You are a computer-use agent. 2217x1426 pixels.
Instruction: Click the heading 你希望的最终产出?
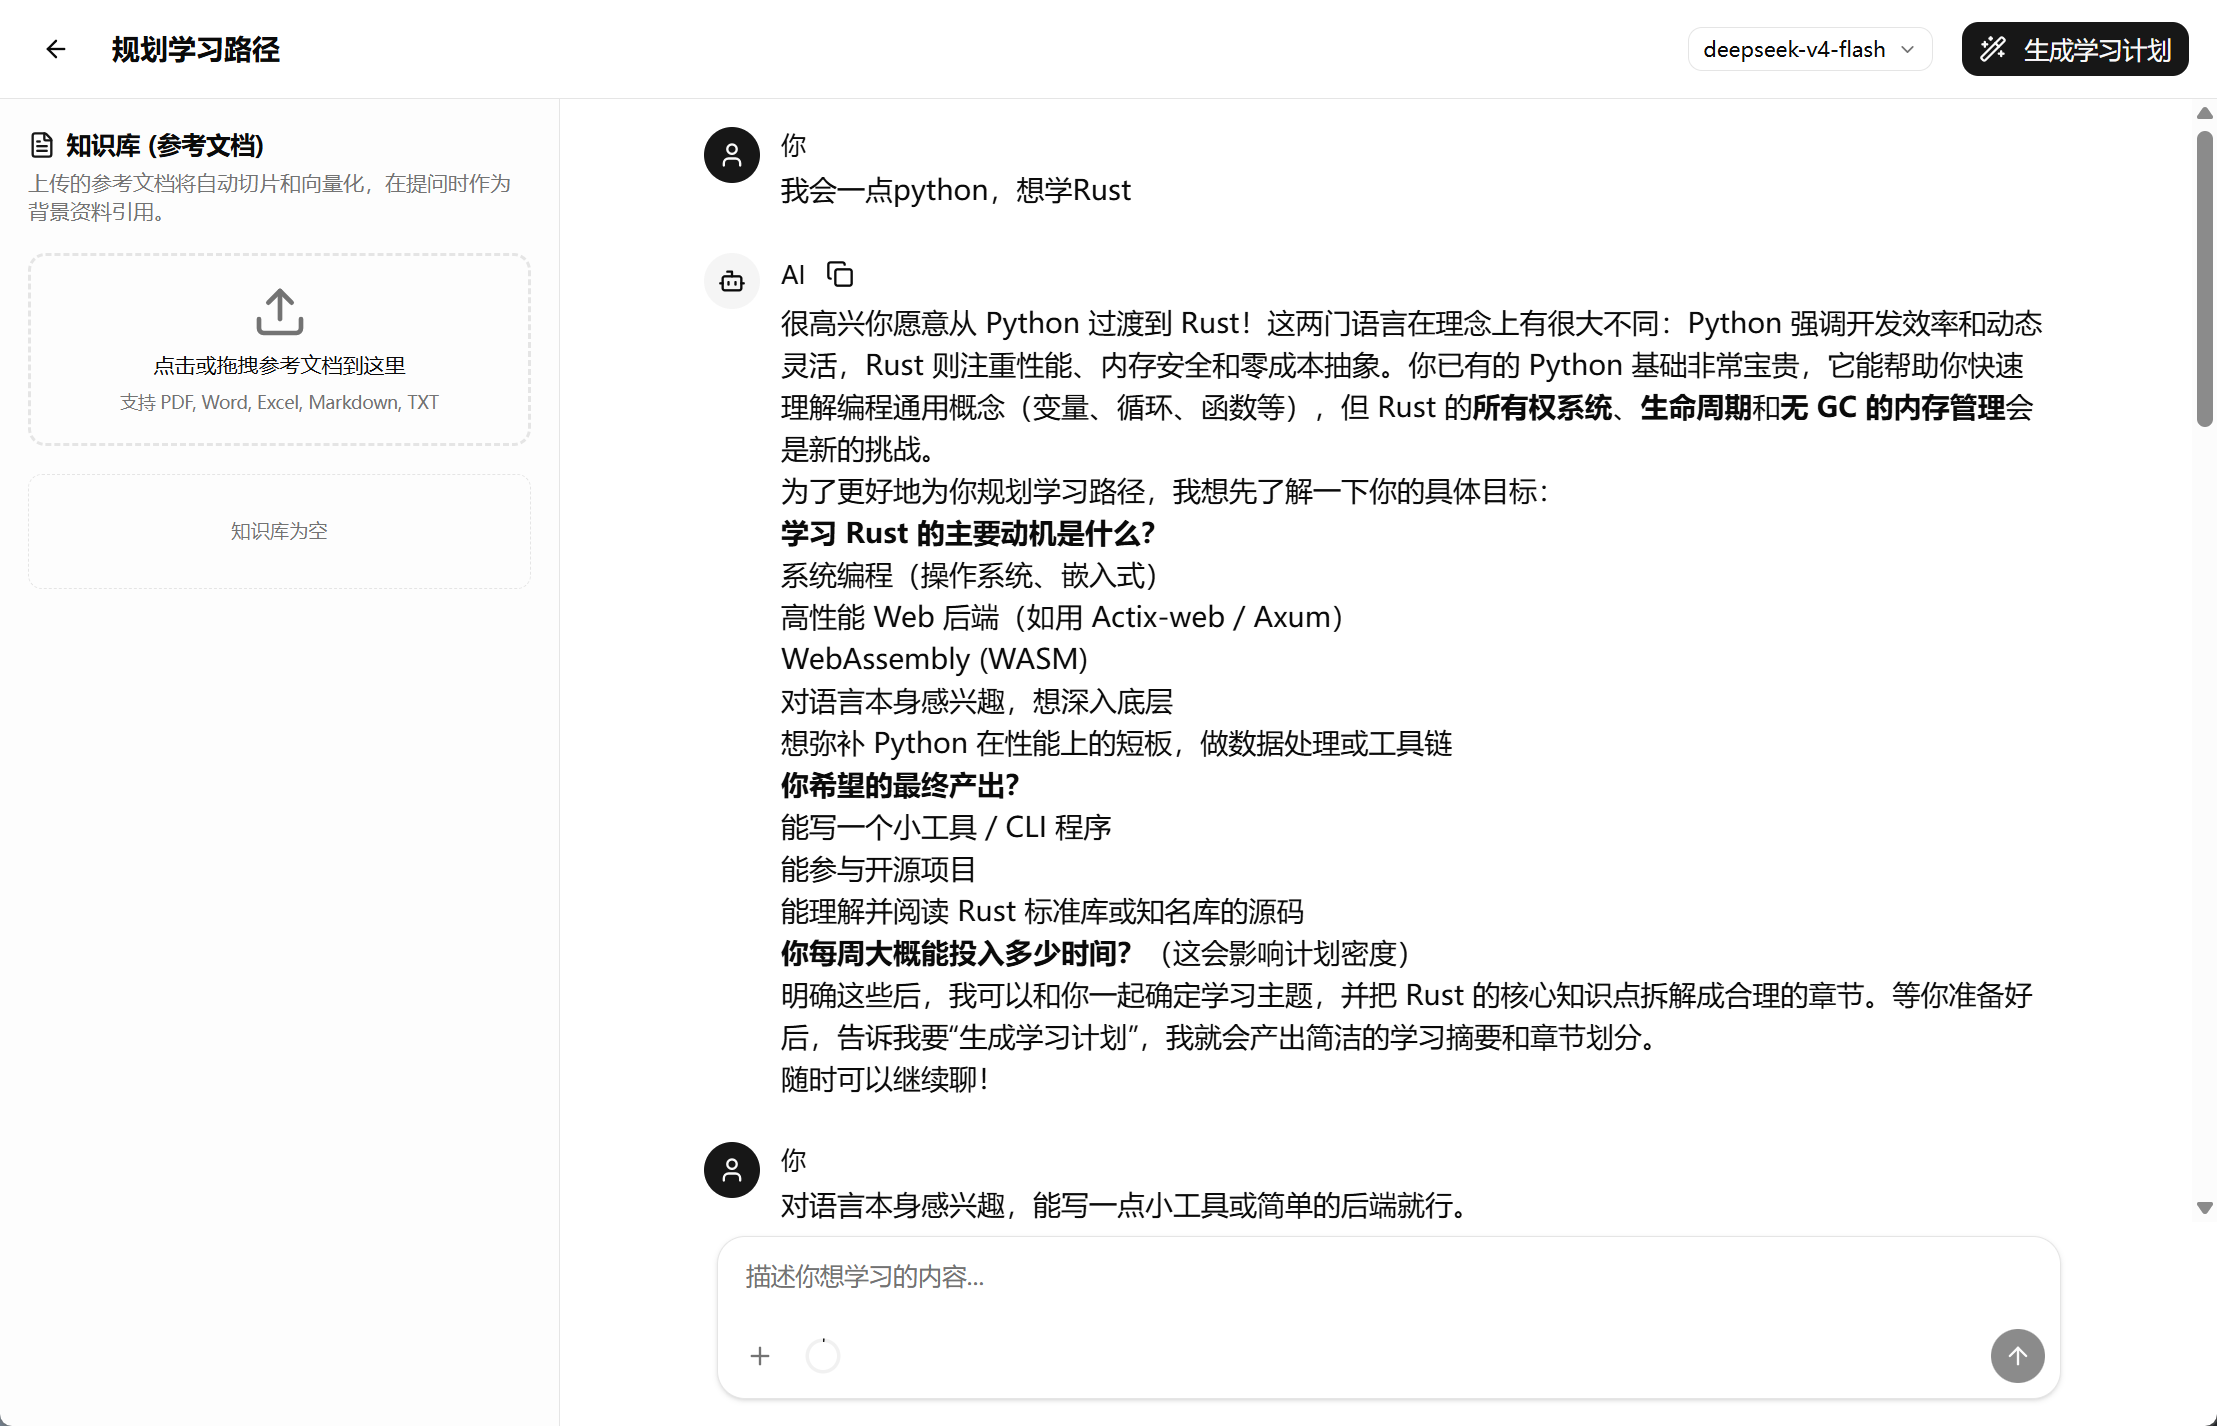click(900, 785)
